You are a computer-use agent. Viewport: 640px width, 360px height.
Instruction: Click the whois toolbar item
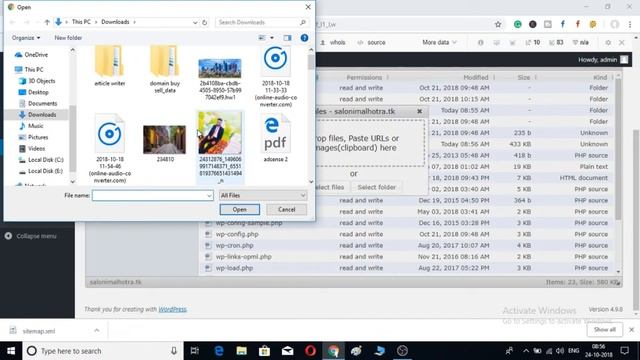click(333, 42)
